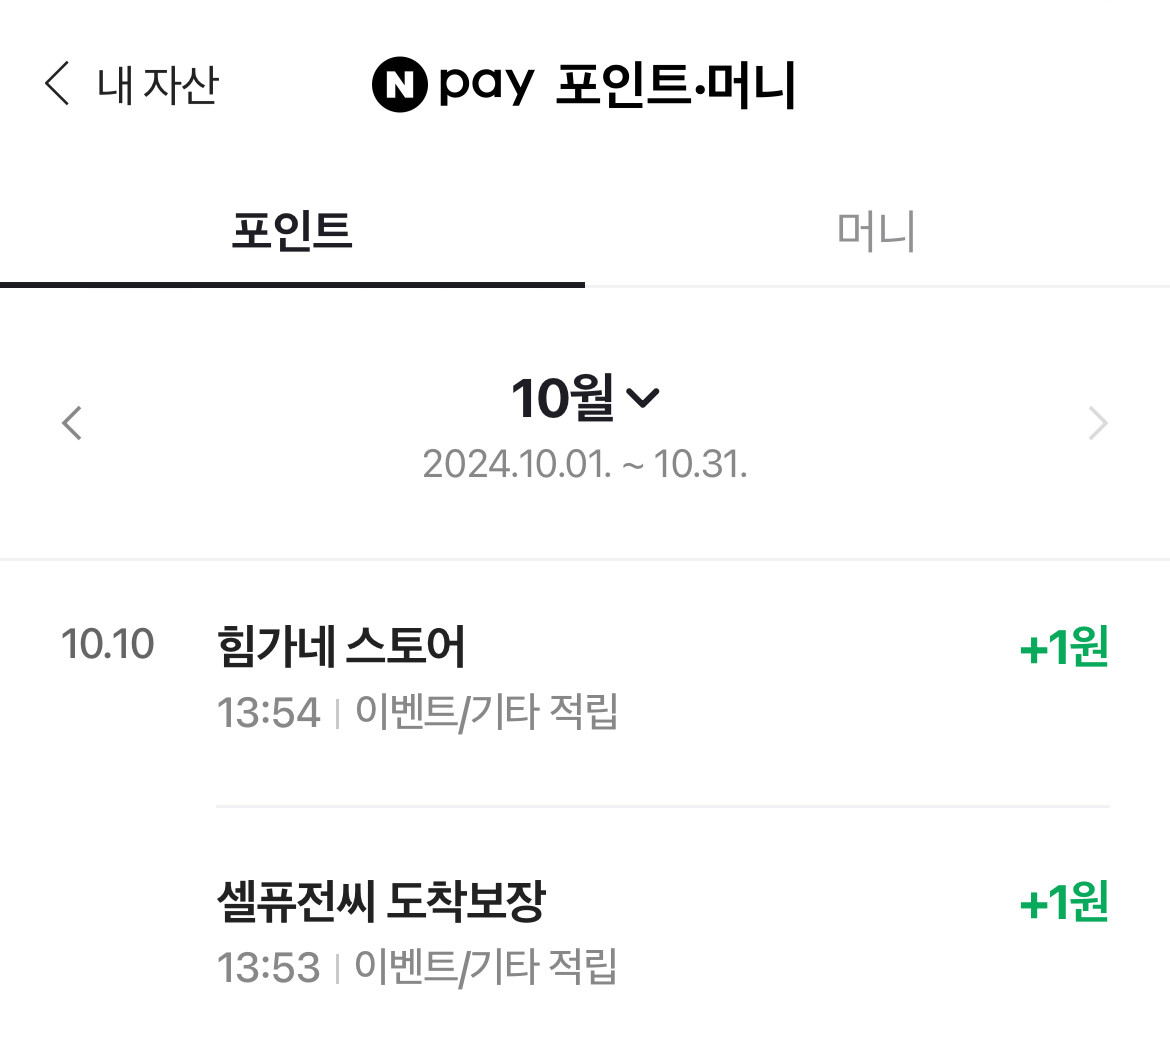Click the 10.10 date label
The height and width of the screenshot is (1044, 1170).
click(x=107, y=644)
